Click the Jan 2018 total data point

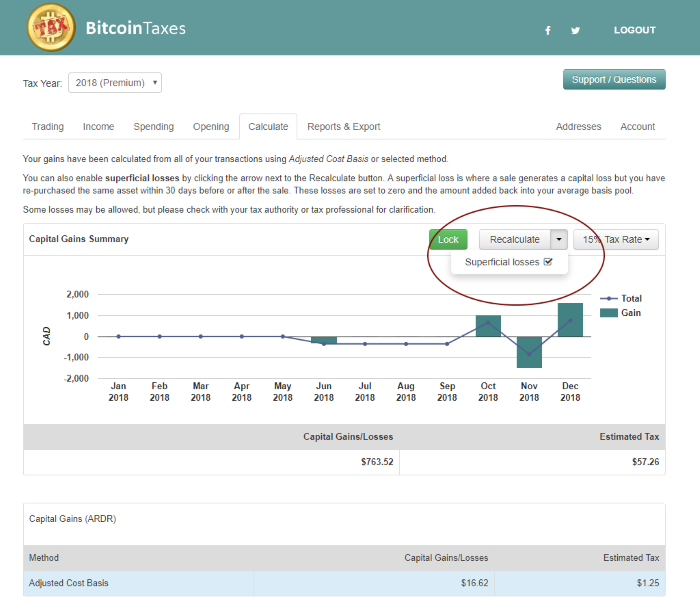pyautogui.click(x=118, y=337)
